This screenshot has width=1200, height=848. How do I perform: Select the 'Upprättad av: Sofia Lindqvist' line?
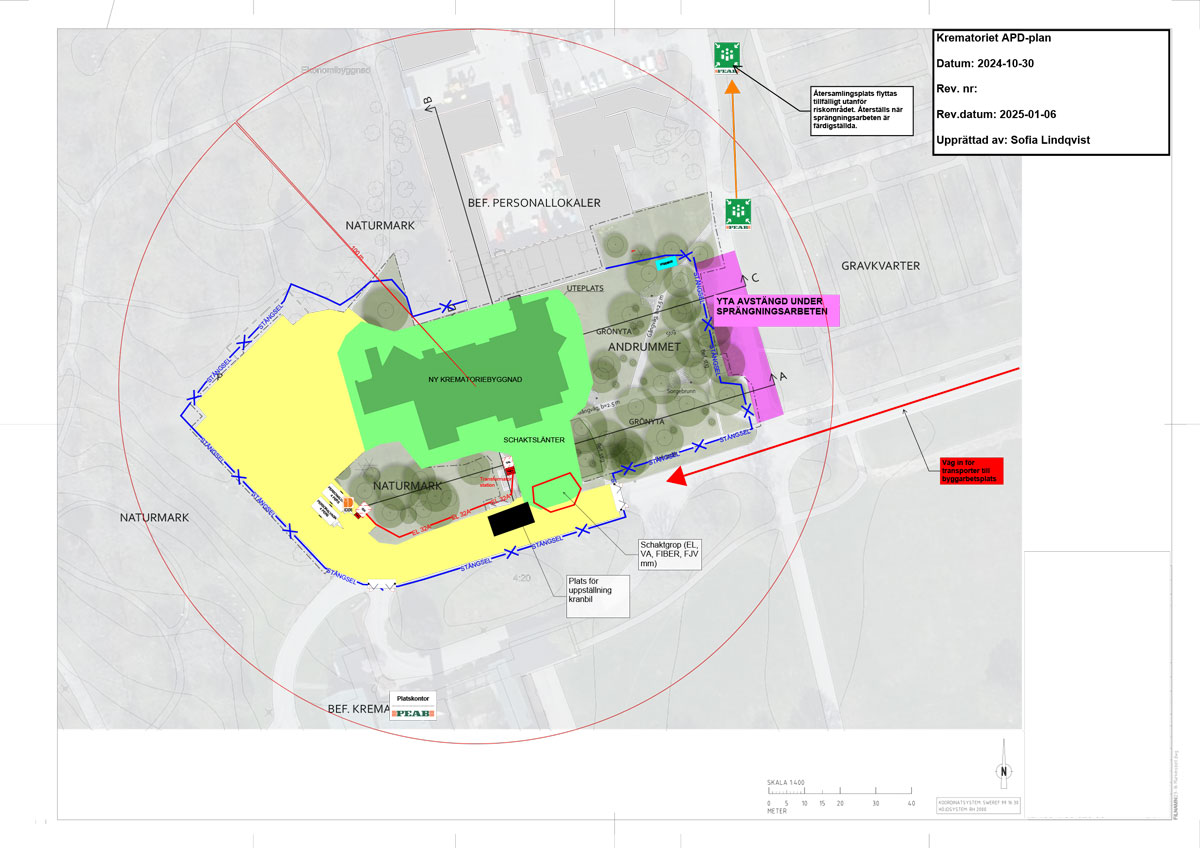coord(1012,141)
